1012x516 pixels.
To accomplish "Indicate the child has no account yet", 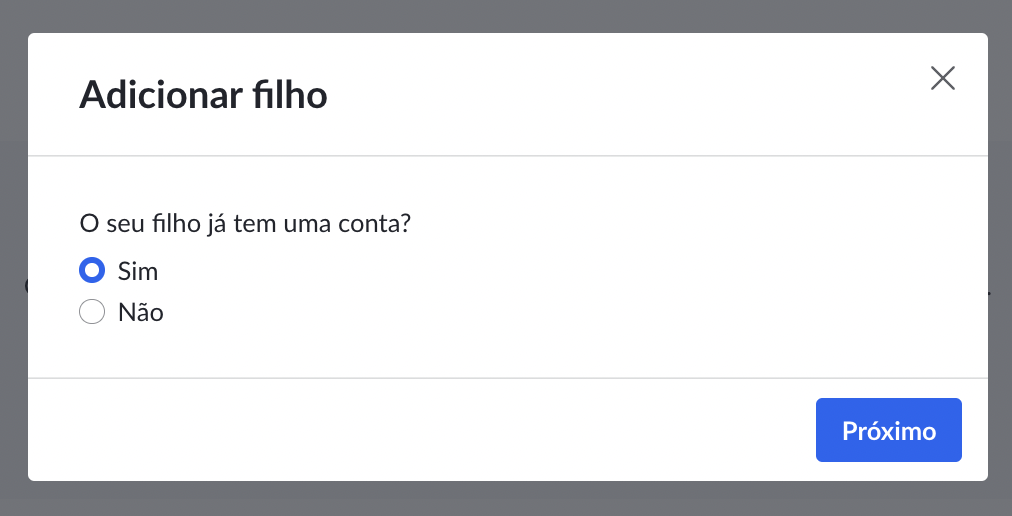I will coord(92,312).
